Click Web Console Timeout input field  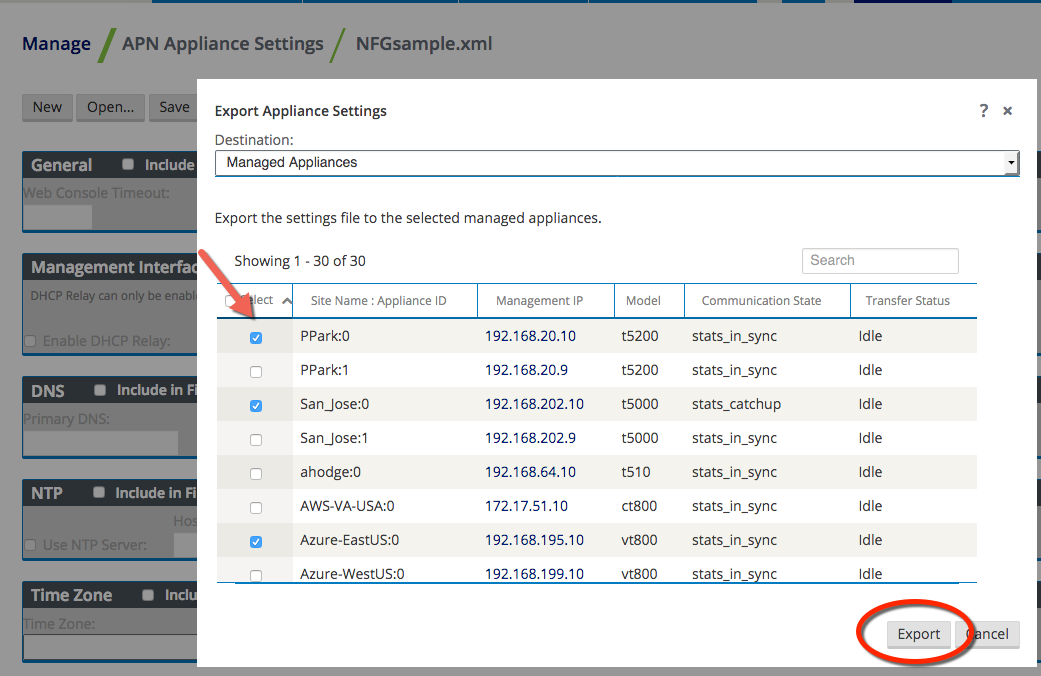[x=58, y=216]
